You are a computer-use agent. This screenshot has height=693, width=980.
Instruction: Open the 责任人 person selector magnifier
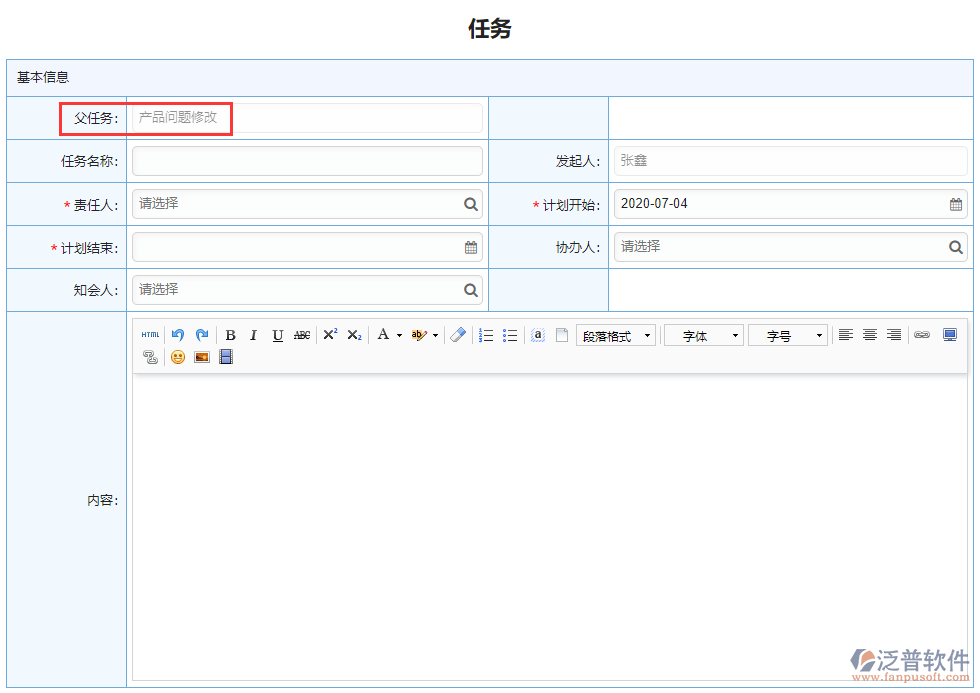[470, 203]
